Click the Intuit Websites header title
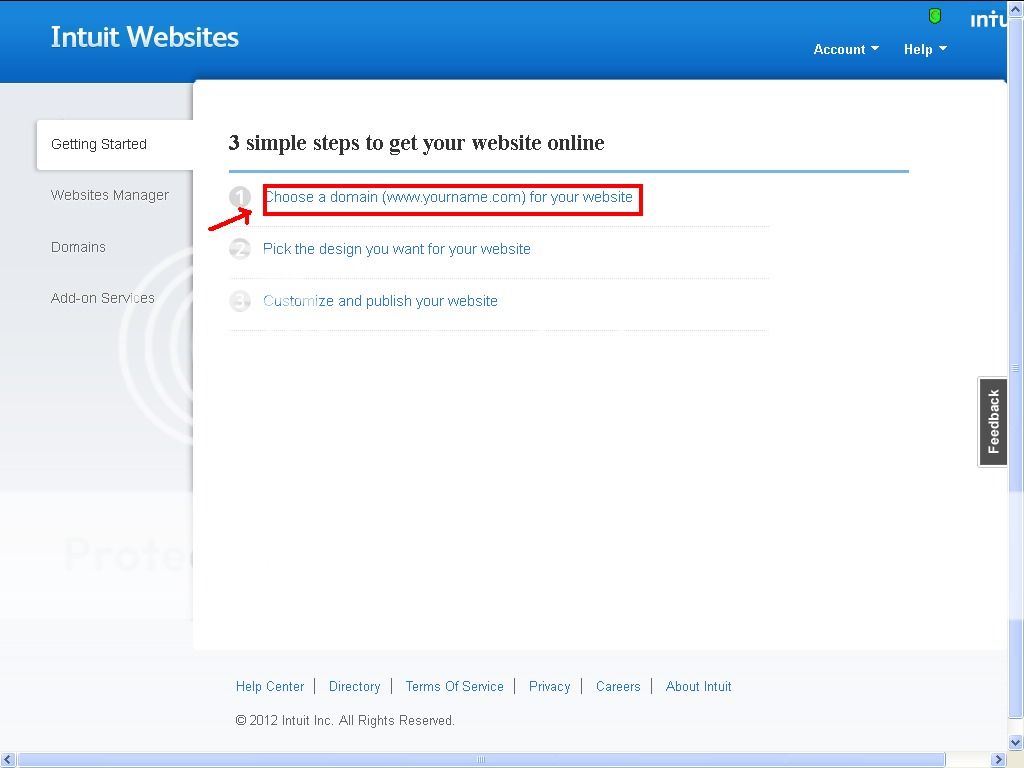1024x768 pixels. 145,37
